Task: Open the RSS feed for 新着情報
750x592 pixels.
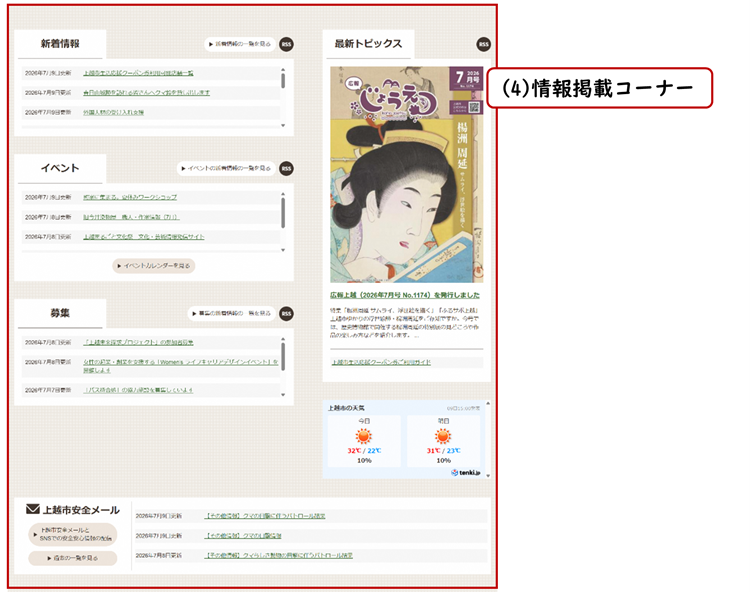Action: [x=286, y=44]
